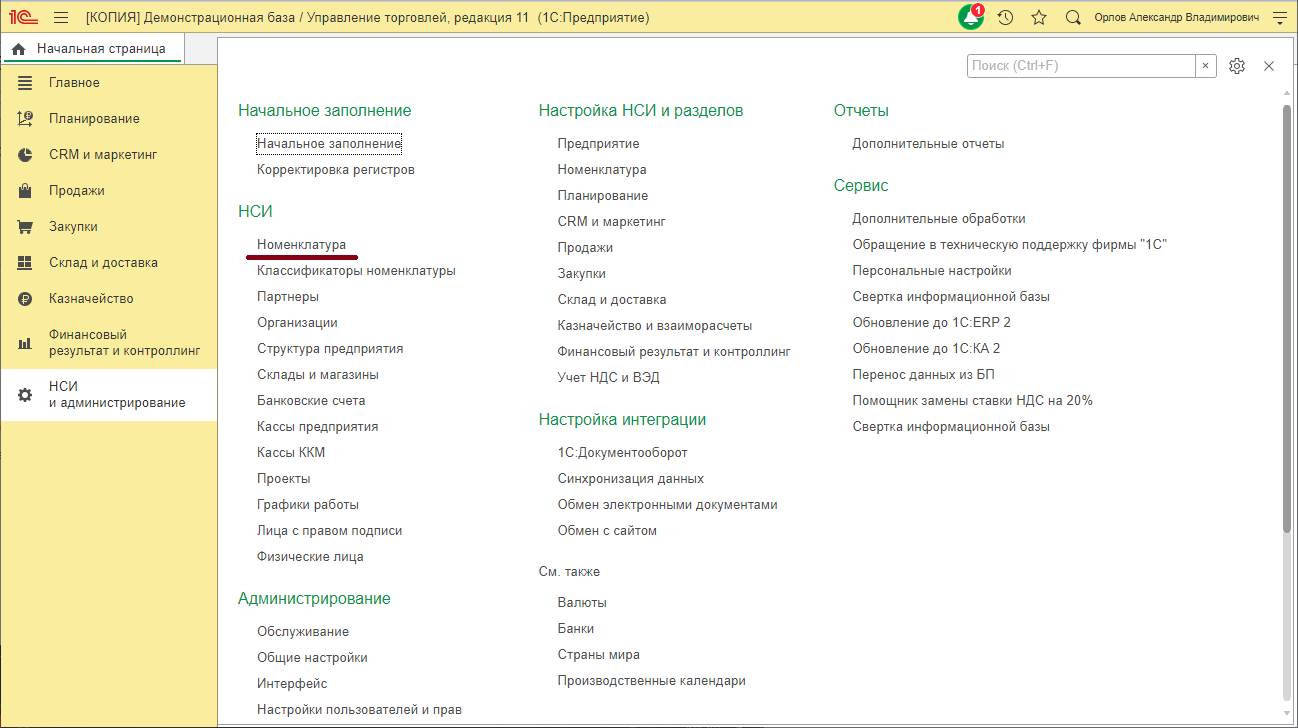The width and height of the screenshot is (1298, 728).
Task: Select the Продажи section icon
Action: [27, 190]
